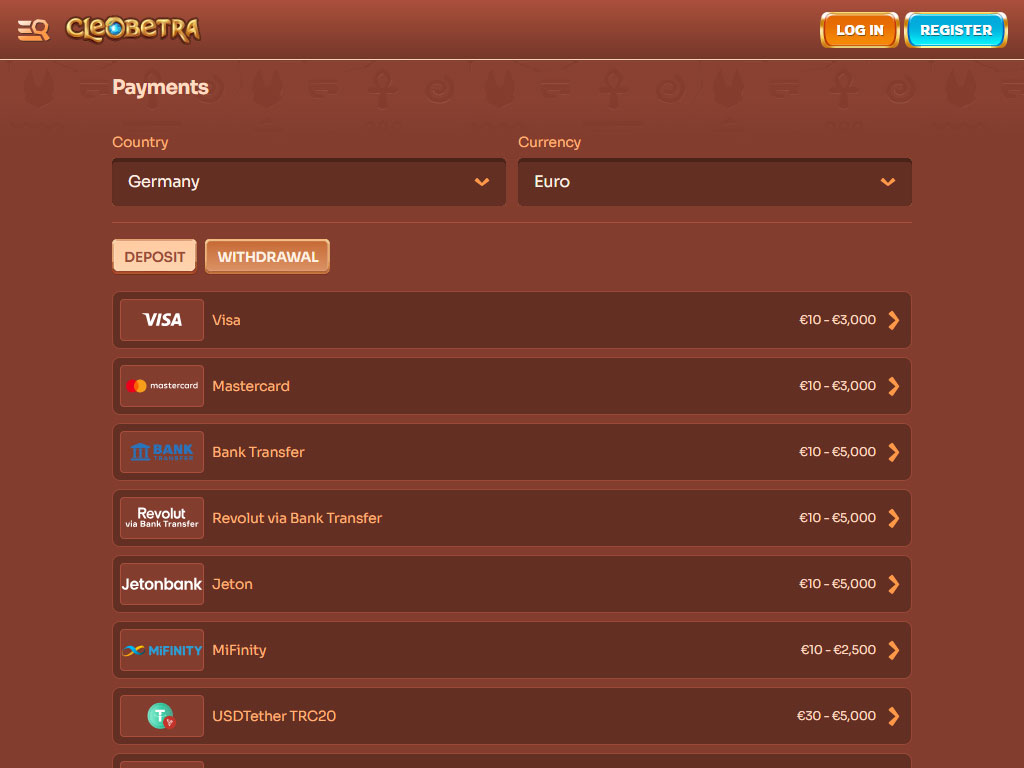
Task: Switch to the Deposit tab
Action: pos(155,257)
